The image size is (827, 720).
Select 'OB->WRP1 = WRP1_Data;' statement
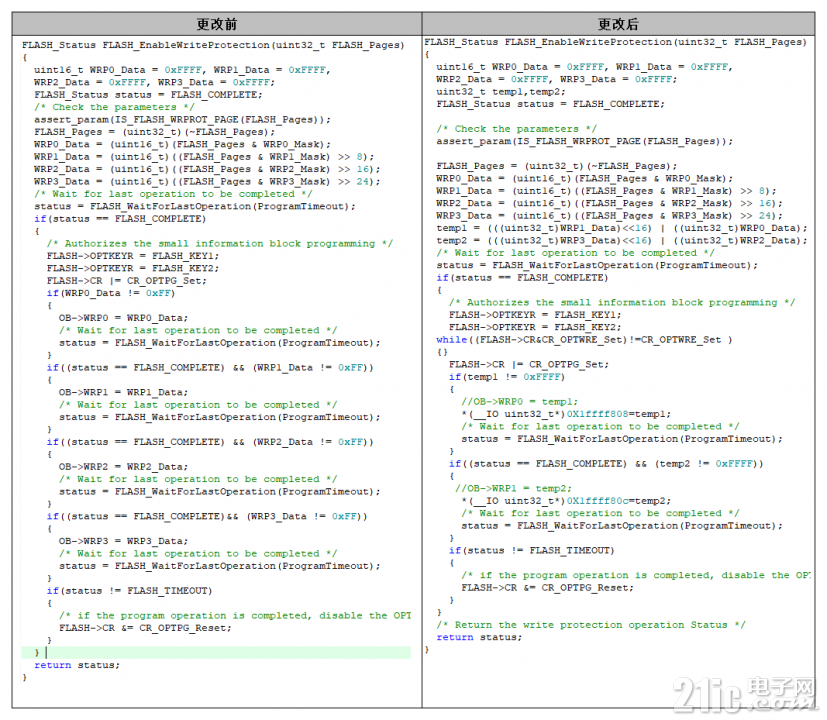click(123, 392)
